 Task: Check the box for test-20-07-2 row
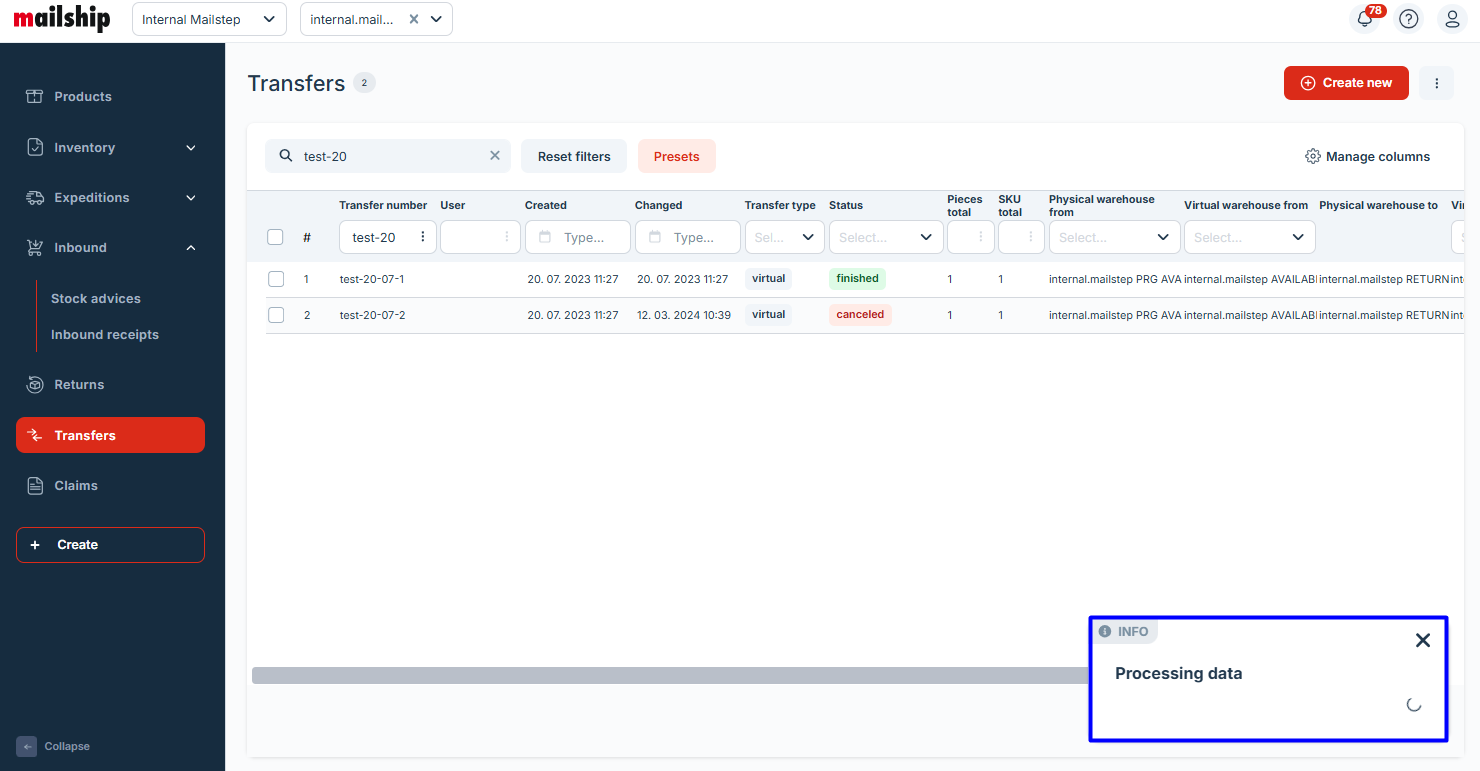(x=276, y=315)
